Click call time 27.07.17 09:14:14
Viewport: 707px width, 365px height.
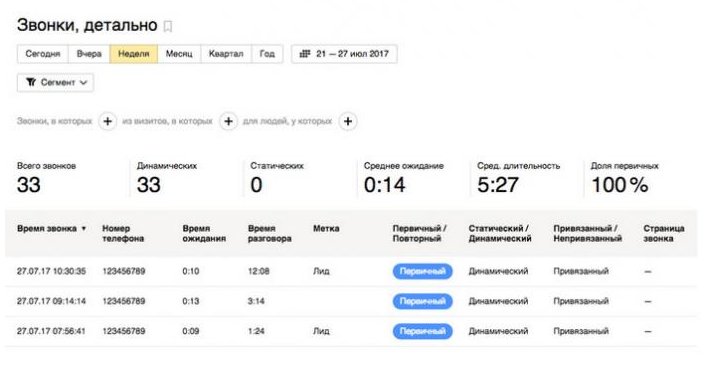coord(51,301)
